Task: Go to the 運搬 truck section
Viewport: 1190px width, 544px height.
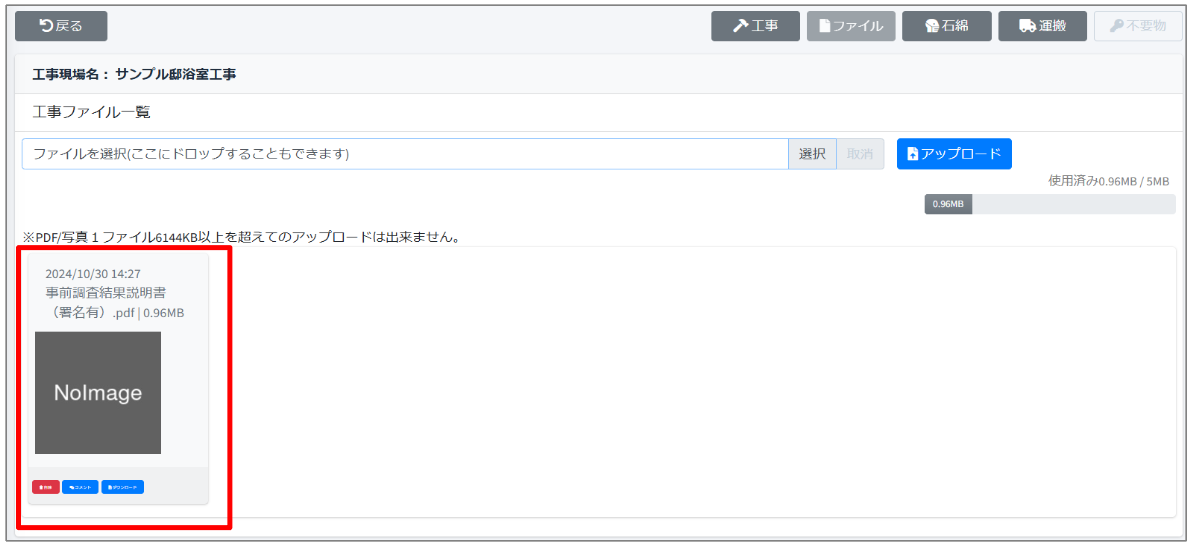Action: click(x=1042, y=26)
